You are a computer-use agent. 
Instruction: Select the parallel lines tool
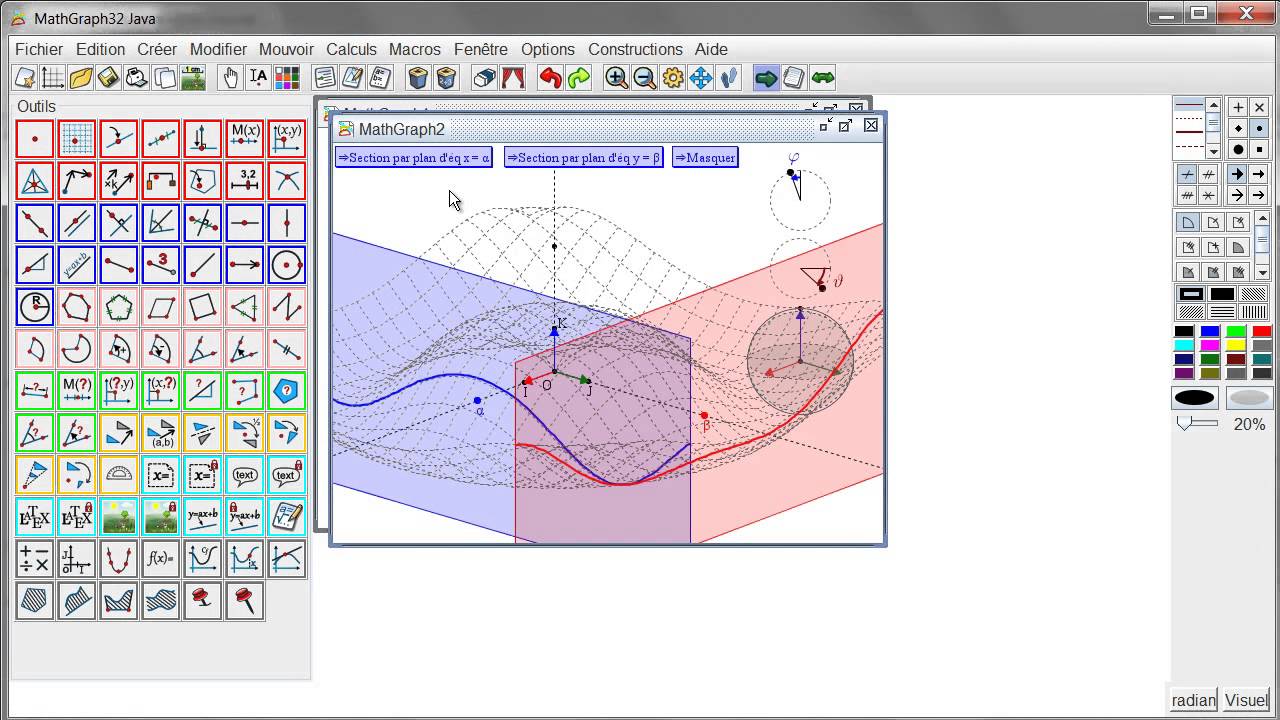pyautogui.click(x=77, y=223)
